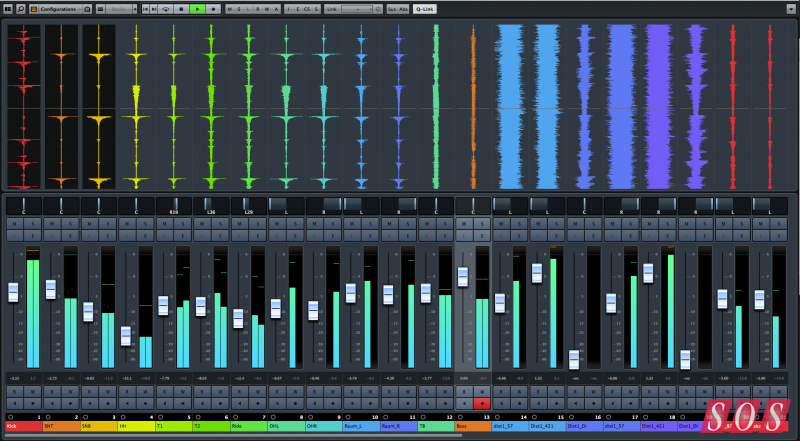Select the SNT channel name label
800x441 pixels.
point(62,426)
